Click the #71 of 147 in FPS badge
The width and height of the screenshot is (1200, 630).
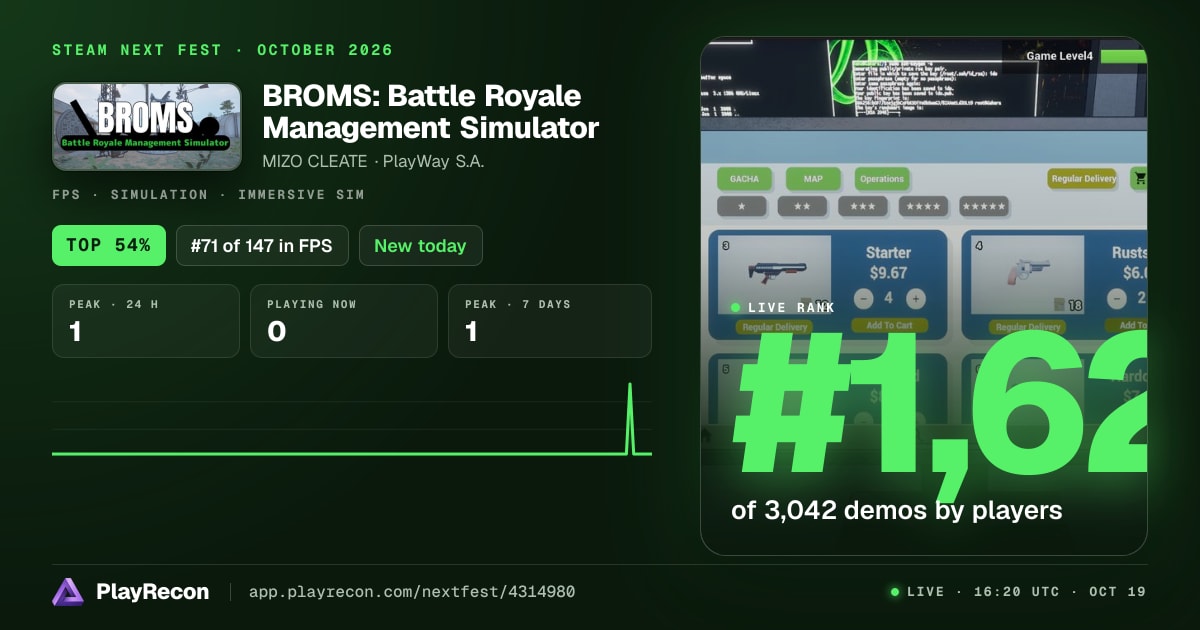[x=262, y=245]
